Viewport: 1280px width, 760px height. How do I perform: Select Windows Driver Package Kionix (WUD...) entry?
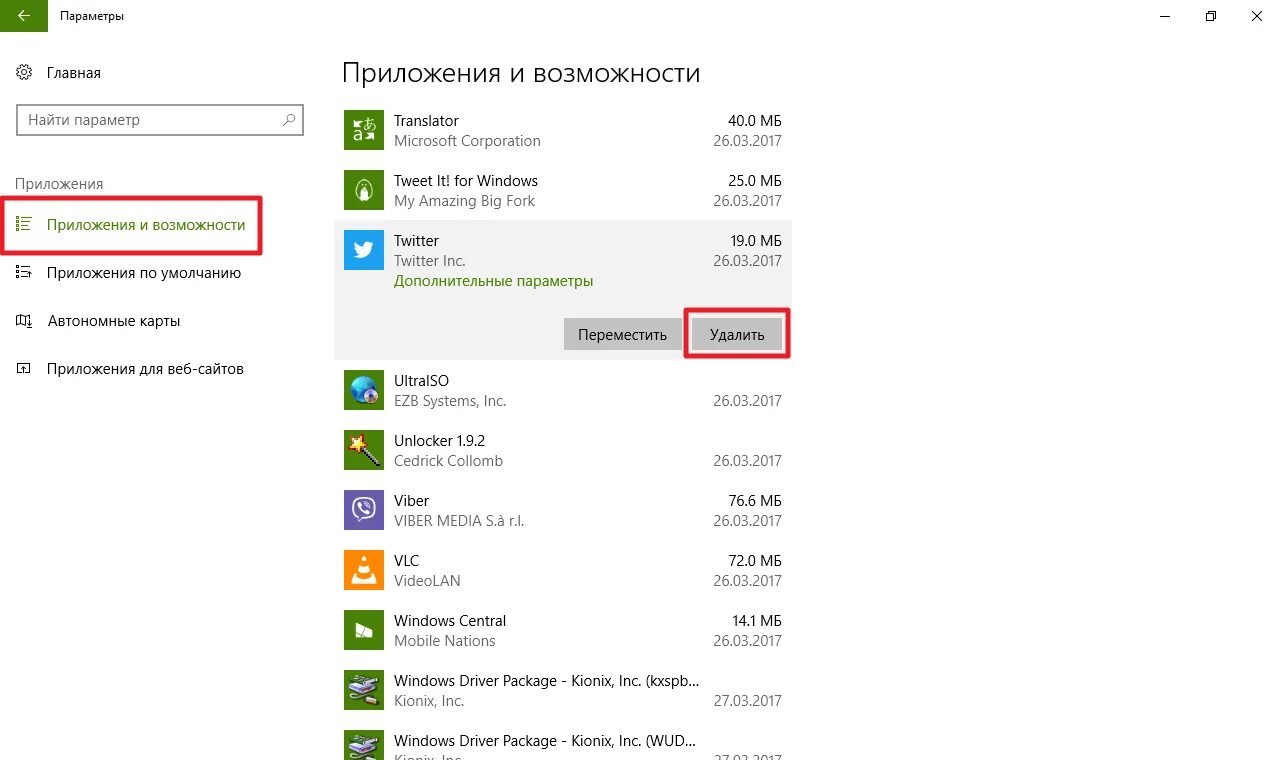(546, 741)
